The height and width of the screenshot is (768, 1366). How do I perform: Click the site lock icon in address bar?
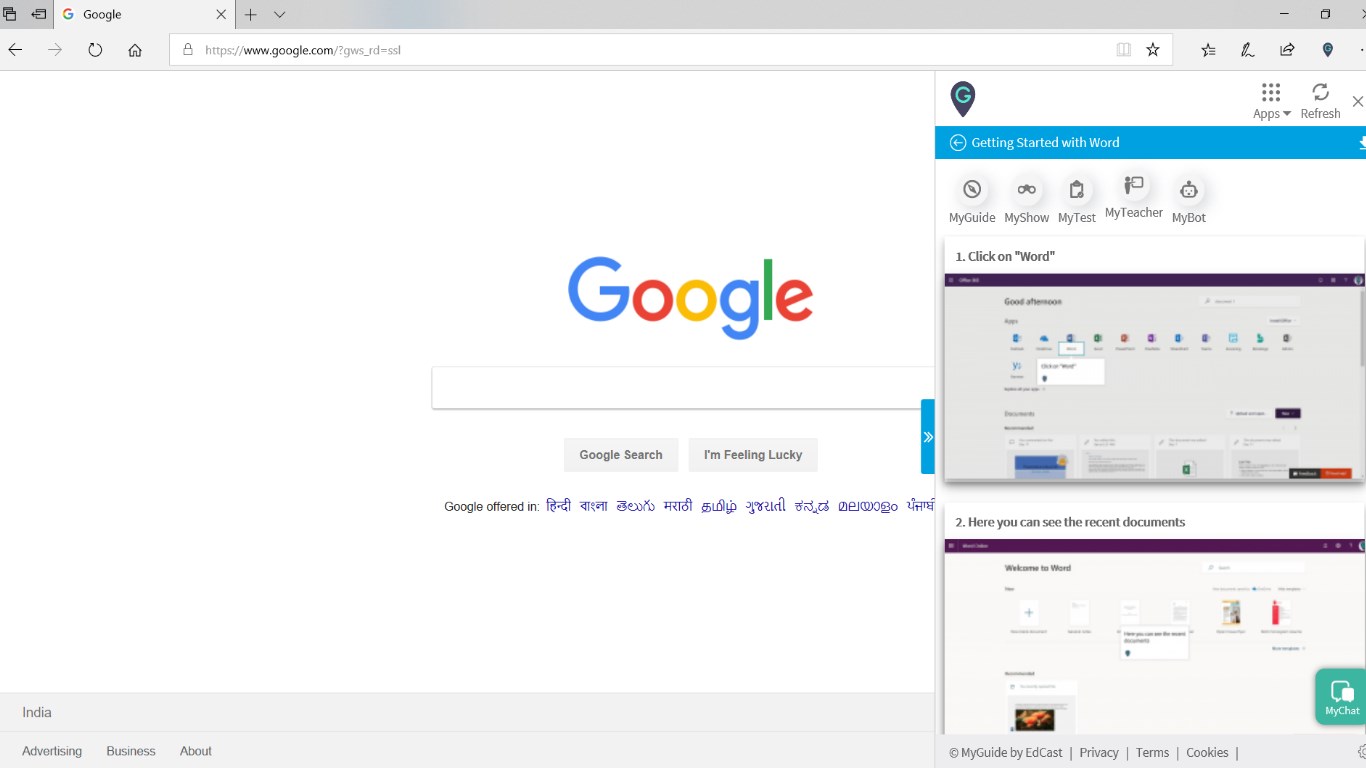pos(187,50)
